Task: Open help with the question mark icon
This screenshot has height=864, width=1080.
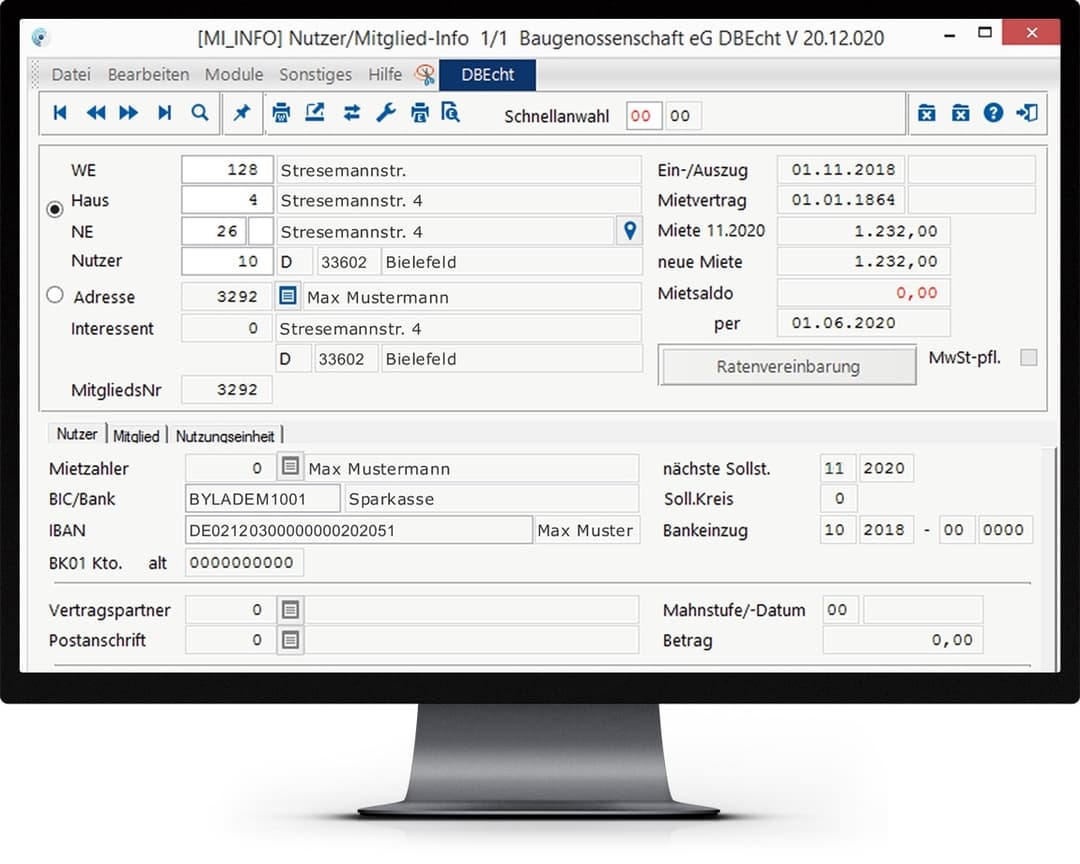Action: [x=993, y=112]
